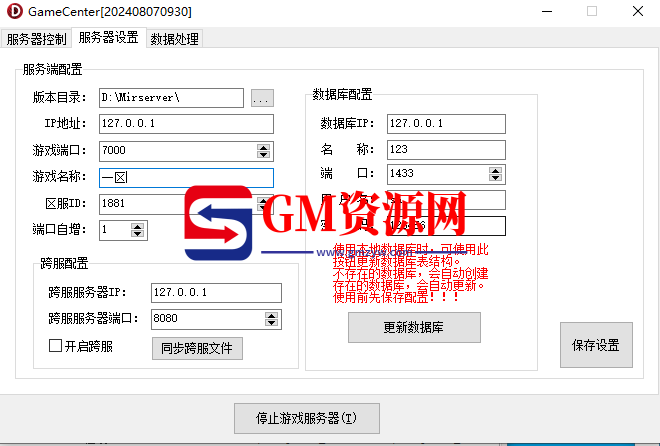
Task: Focus the IP地址 input field
Action: [x=186, y=124]
